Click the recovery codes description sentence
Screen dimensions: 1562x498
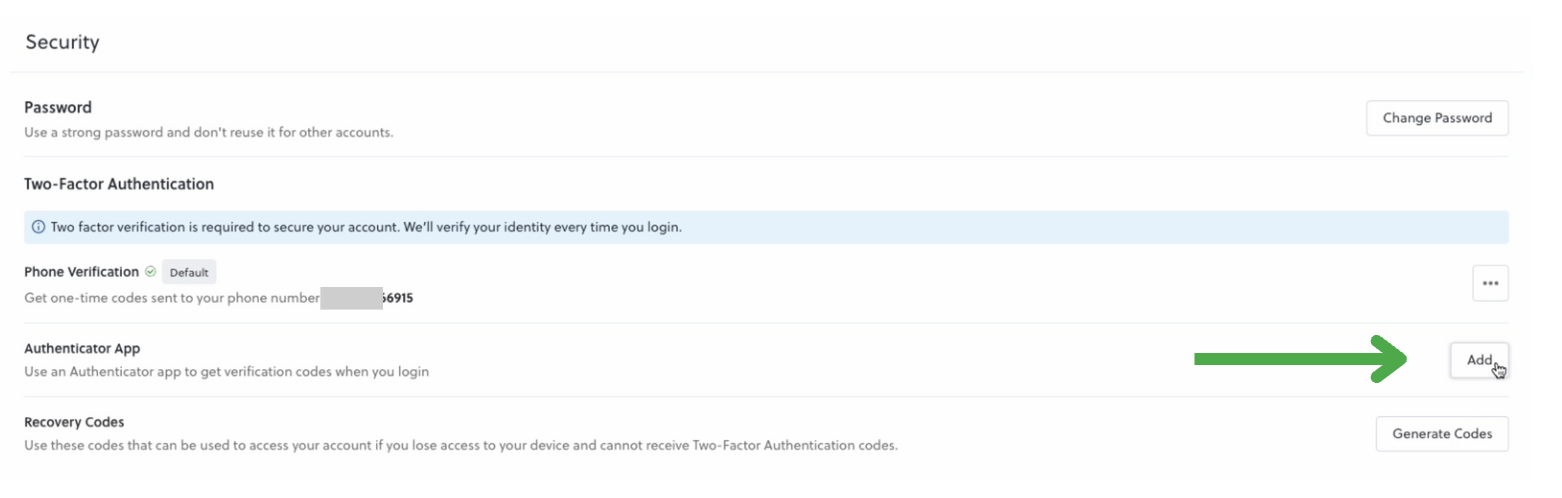[x=461, y=445]
